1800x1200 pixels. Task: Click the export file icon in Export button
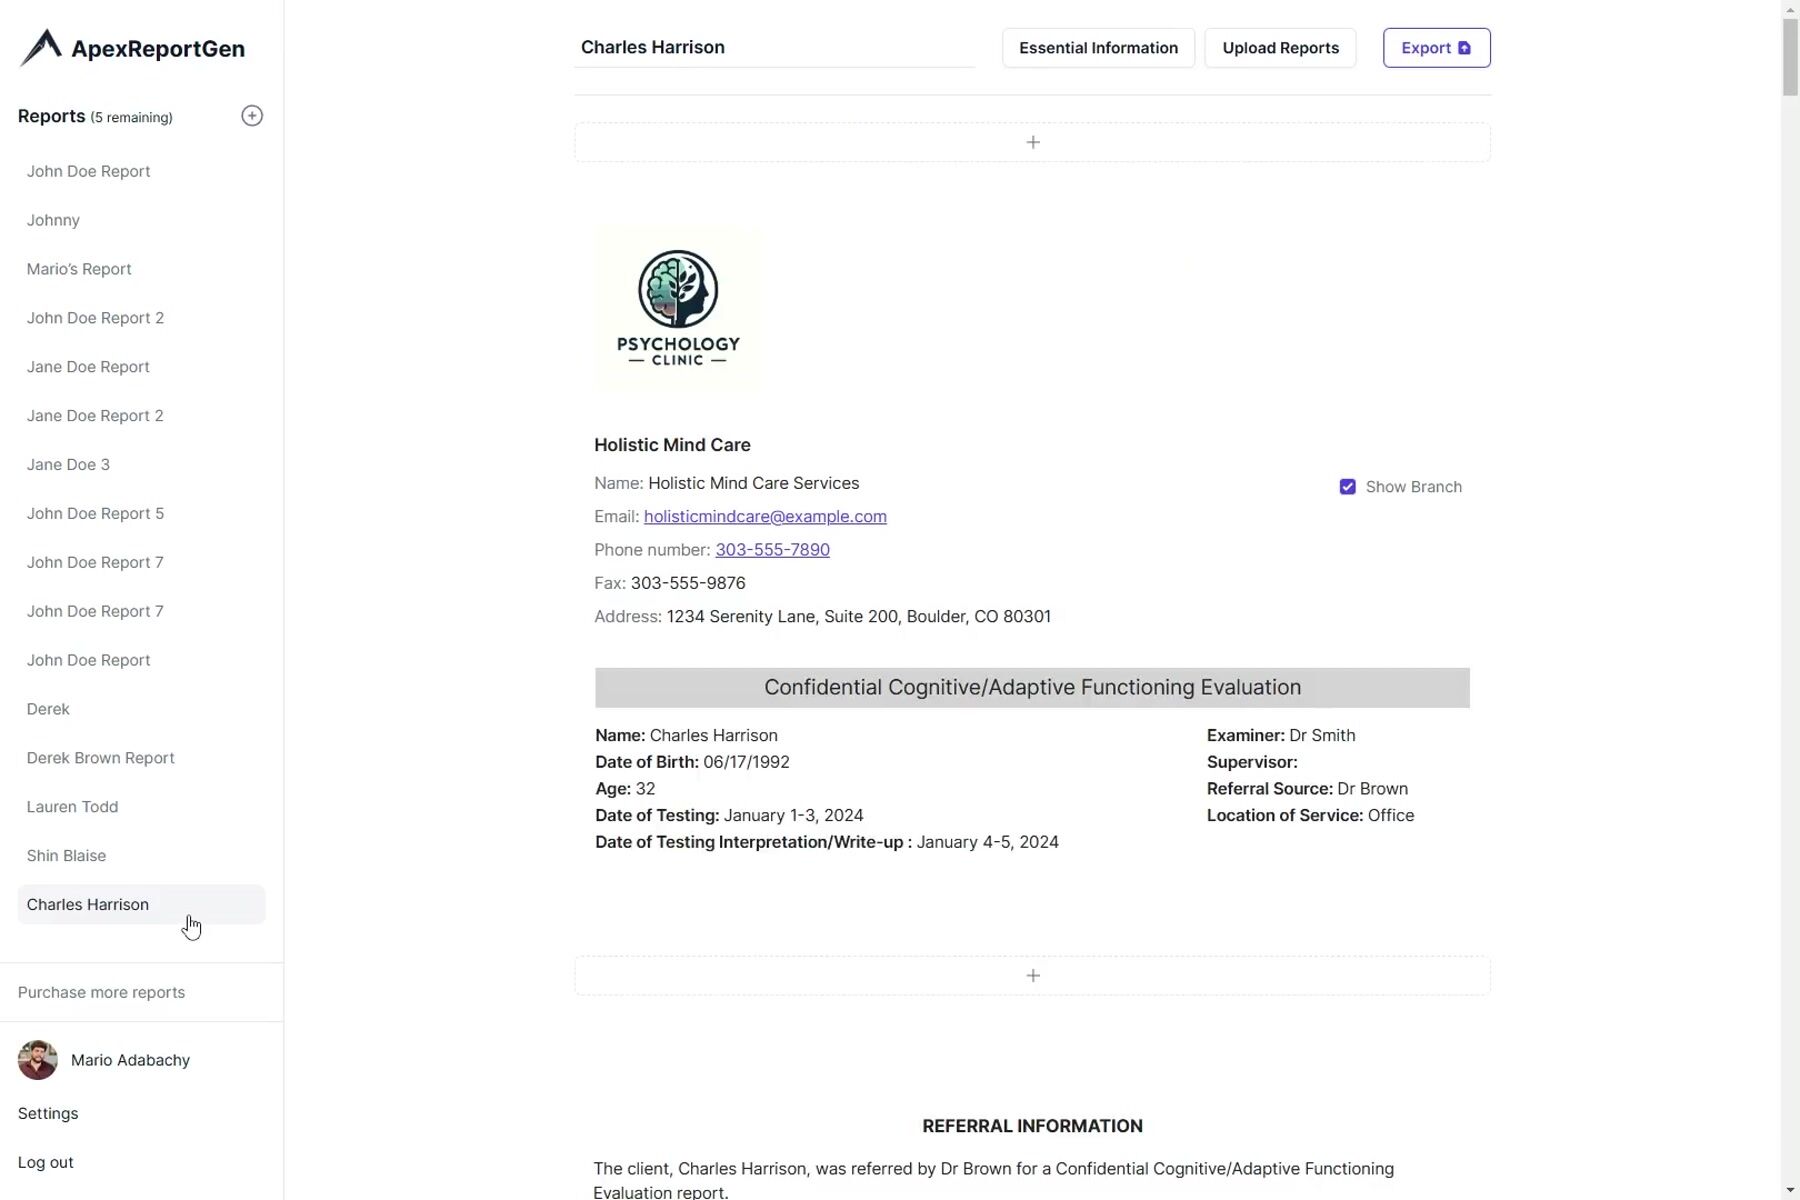1464,48
